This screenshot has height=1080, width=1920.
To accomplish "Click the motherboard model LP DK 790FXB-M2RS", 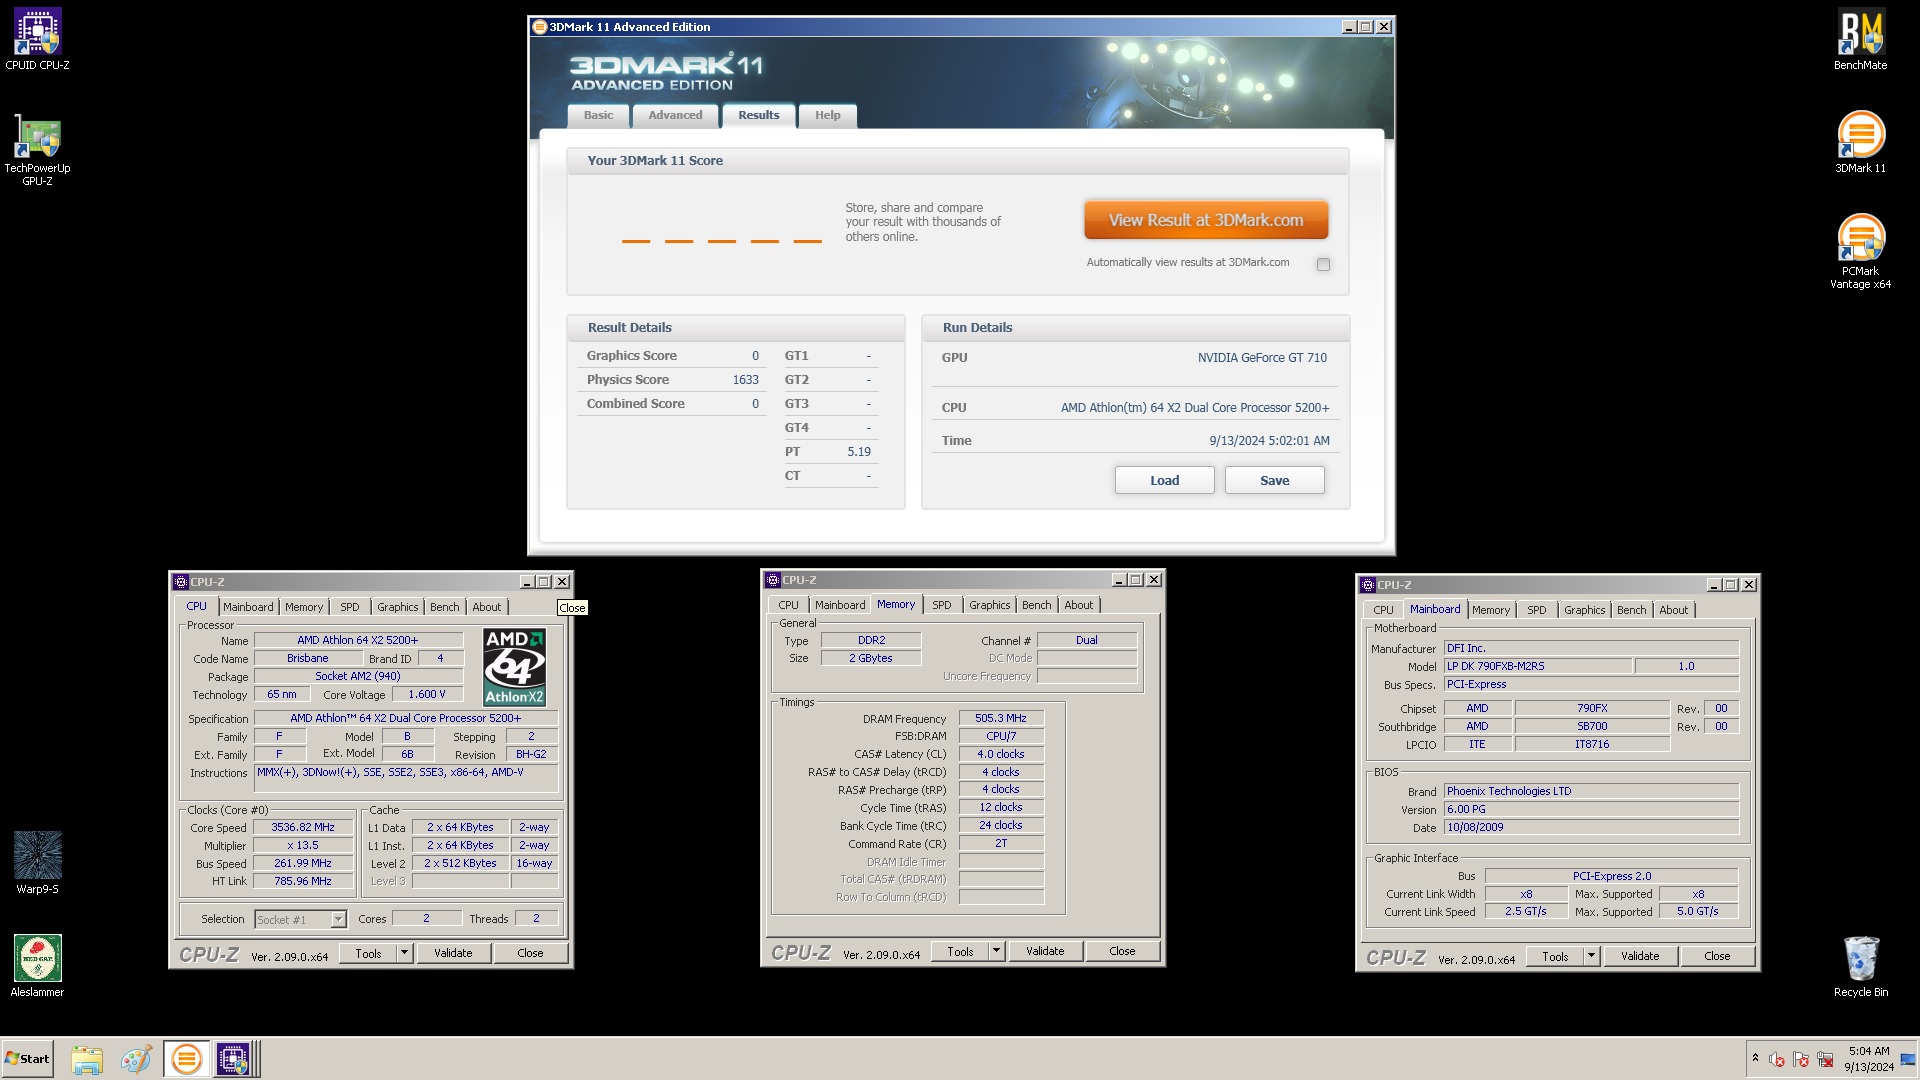I will click(1538, 666).
